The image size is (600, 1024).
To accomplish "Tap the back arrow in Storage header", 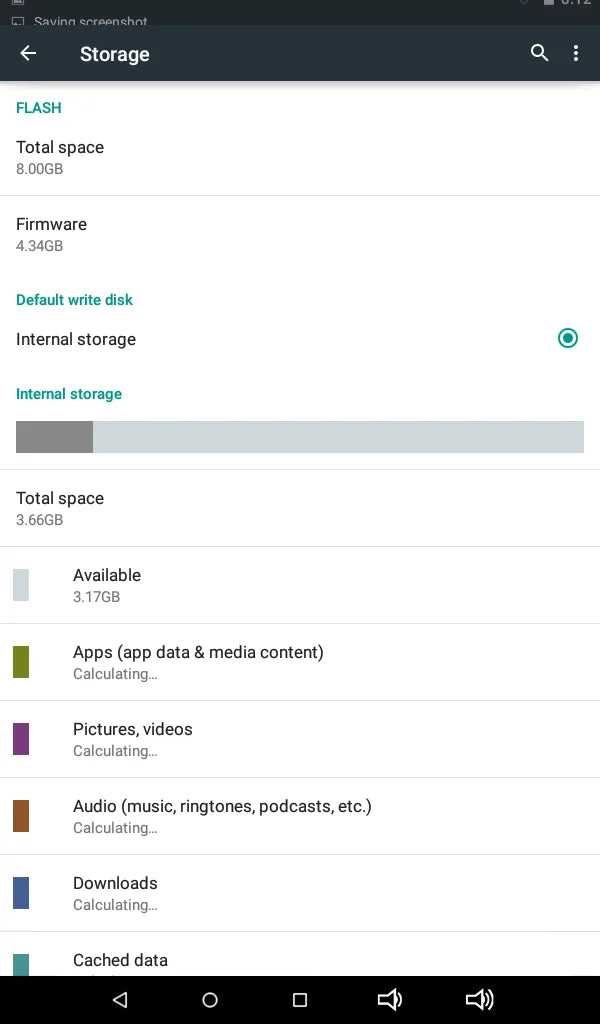I will coord(28,53).
